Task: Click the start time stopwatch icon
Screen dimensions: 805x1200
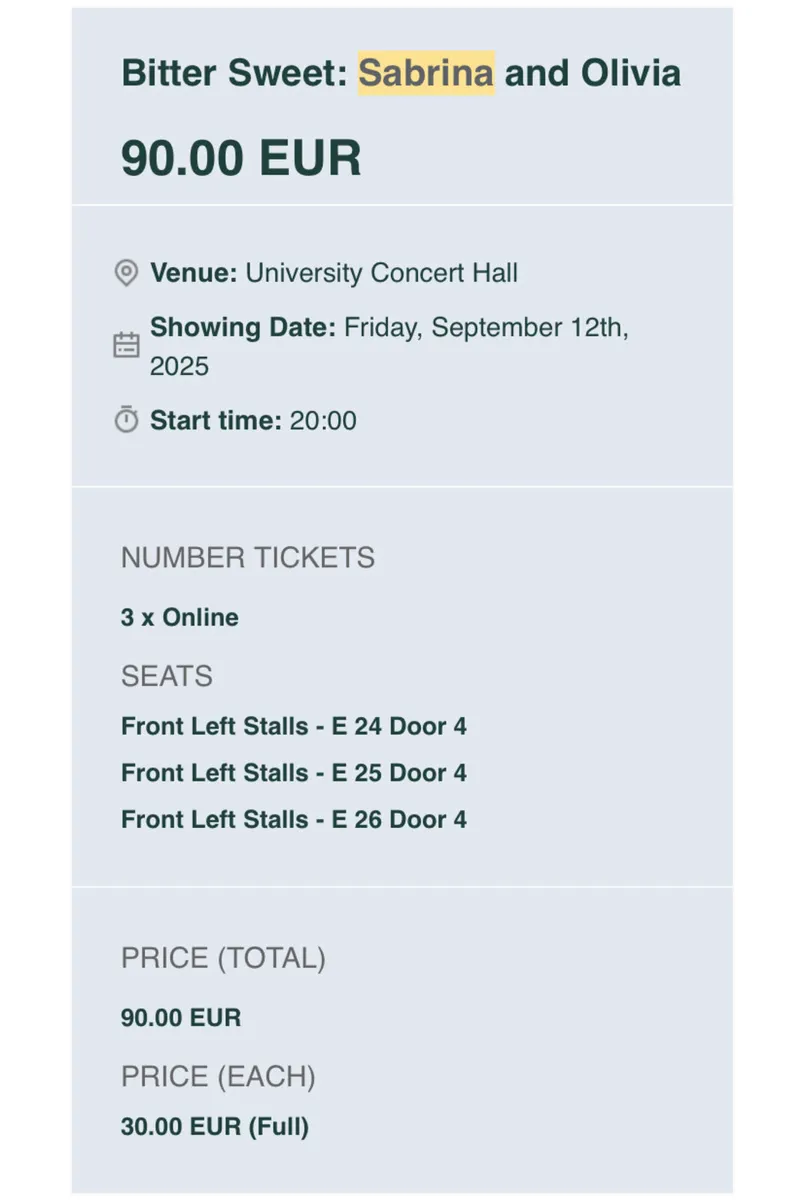Action: point(126,420)
